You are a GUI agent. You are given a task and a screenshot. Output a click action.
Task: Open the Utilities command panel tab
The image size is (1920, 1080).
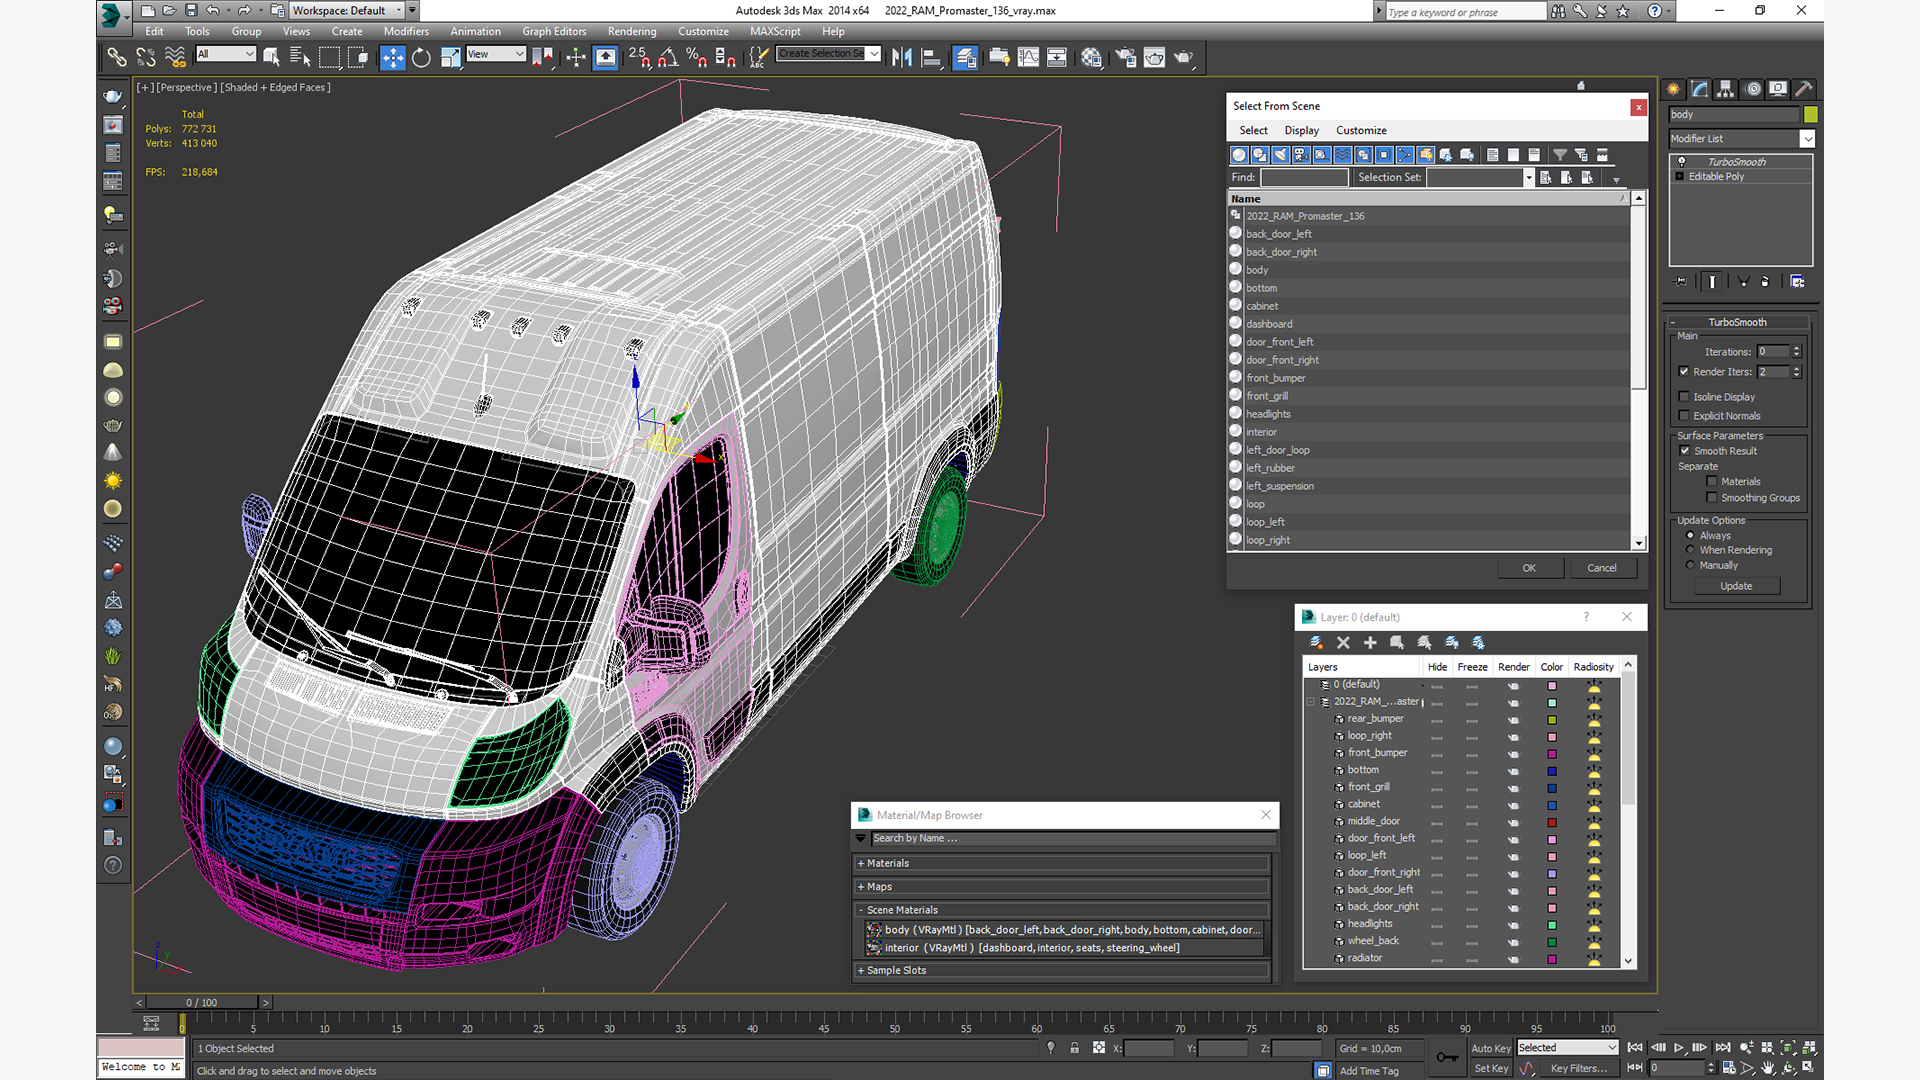click(1804, 89)
